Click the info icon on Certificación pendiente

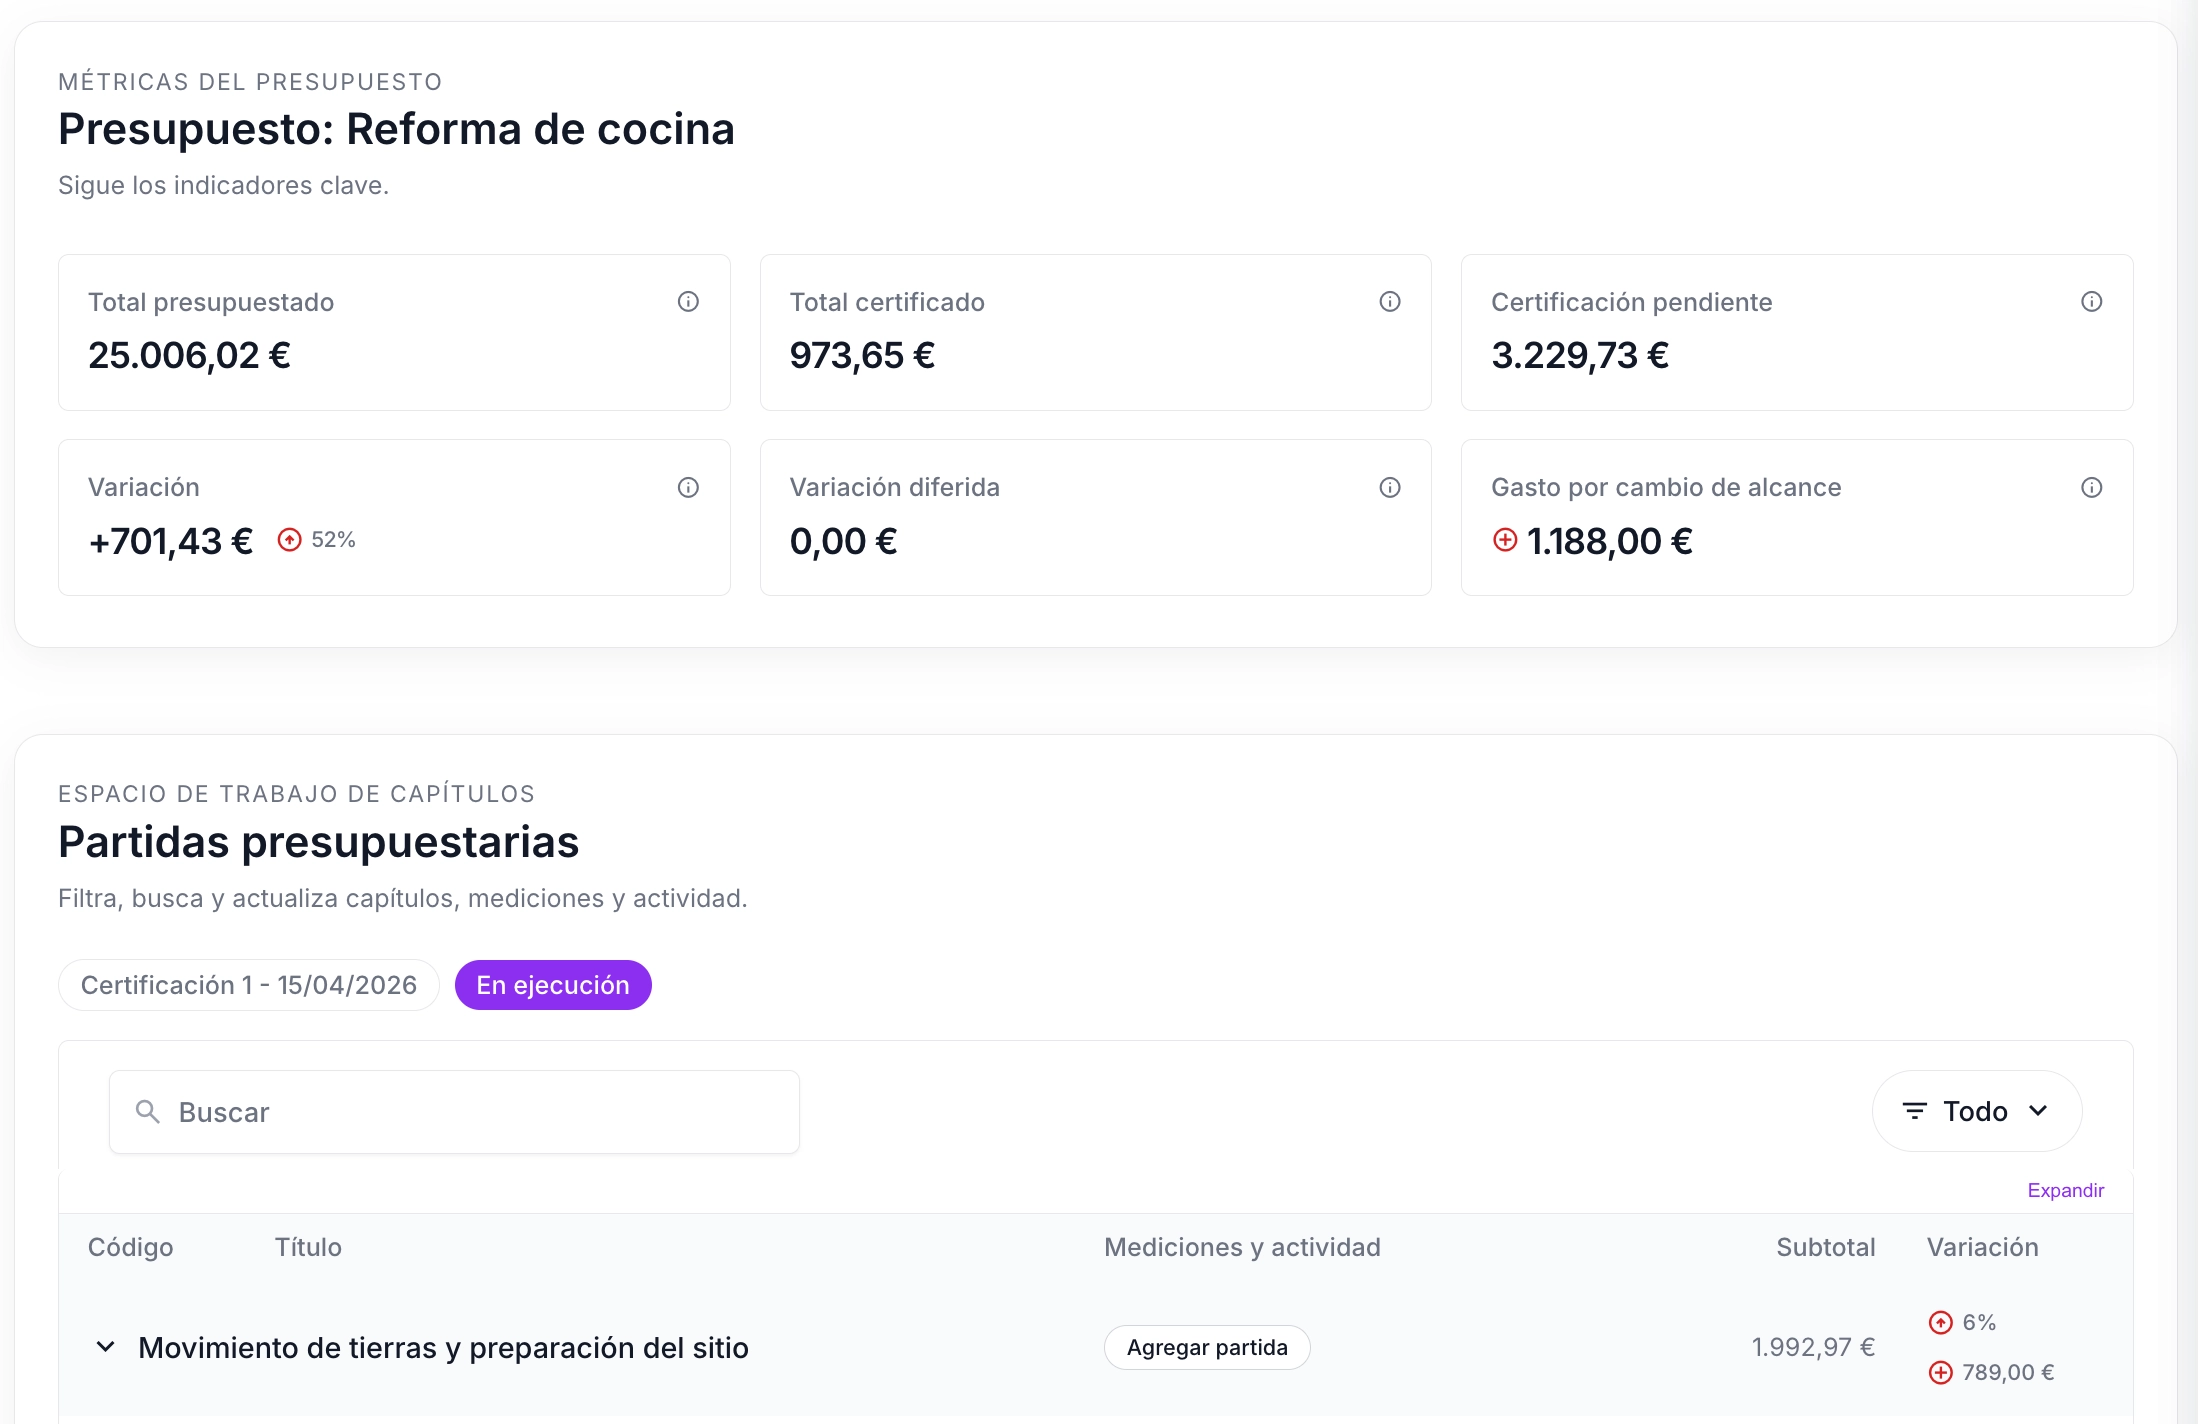(2092, 301)
